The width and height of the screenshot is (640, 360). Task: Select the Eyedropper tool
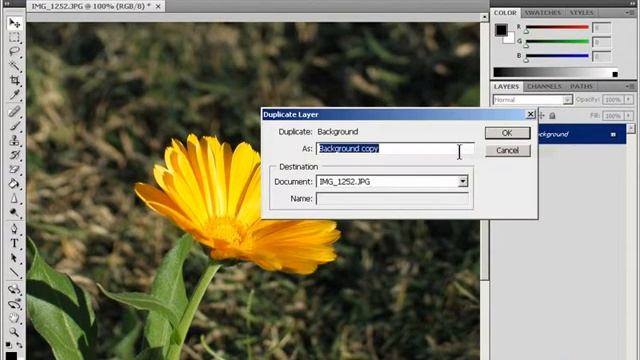click(x=14, y=95)
